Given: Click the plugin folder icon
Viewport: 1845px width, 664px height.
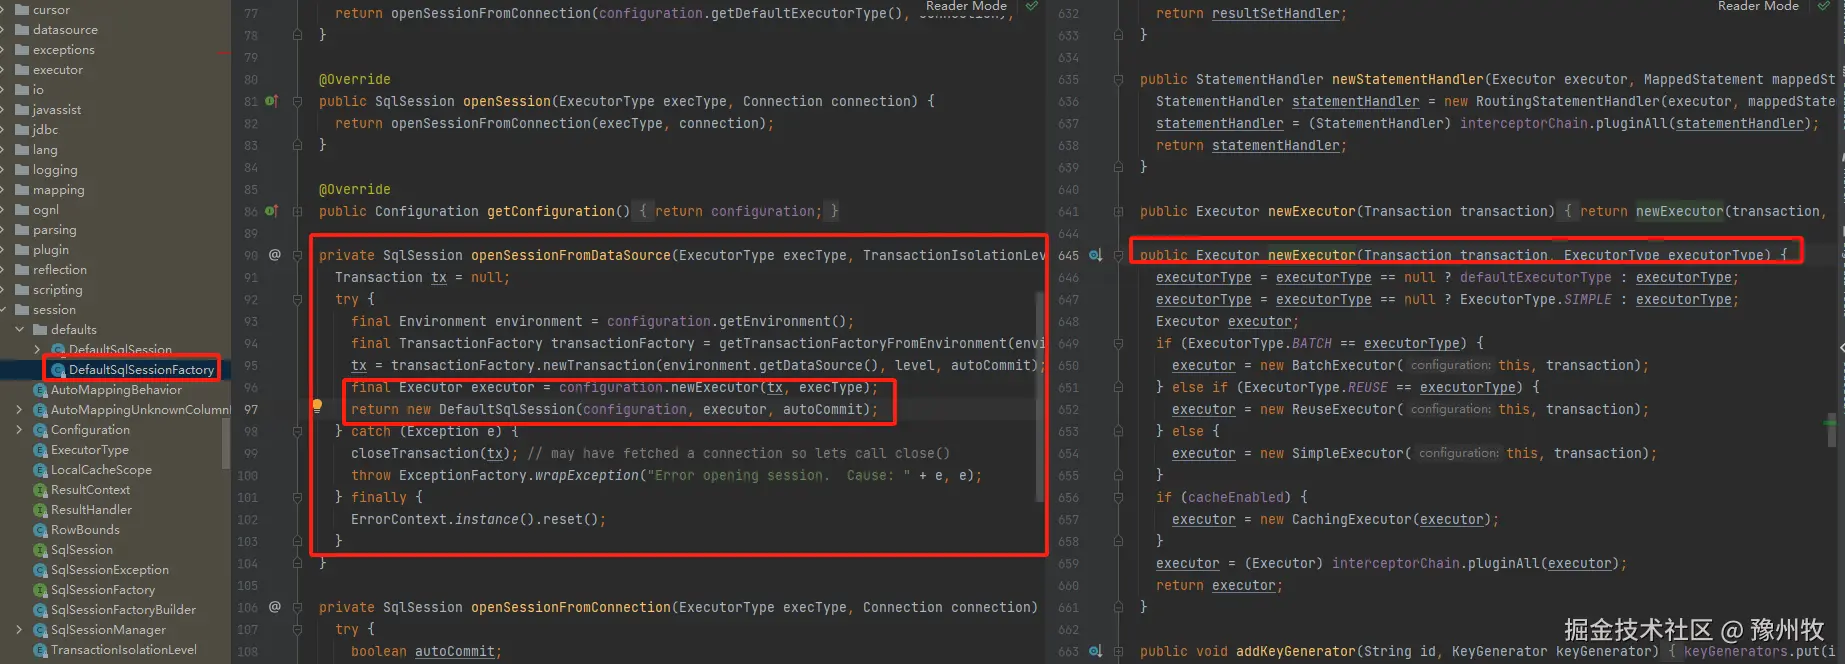Looking at the screenshot, I should (x=22, y=250).
